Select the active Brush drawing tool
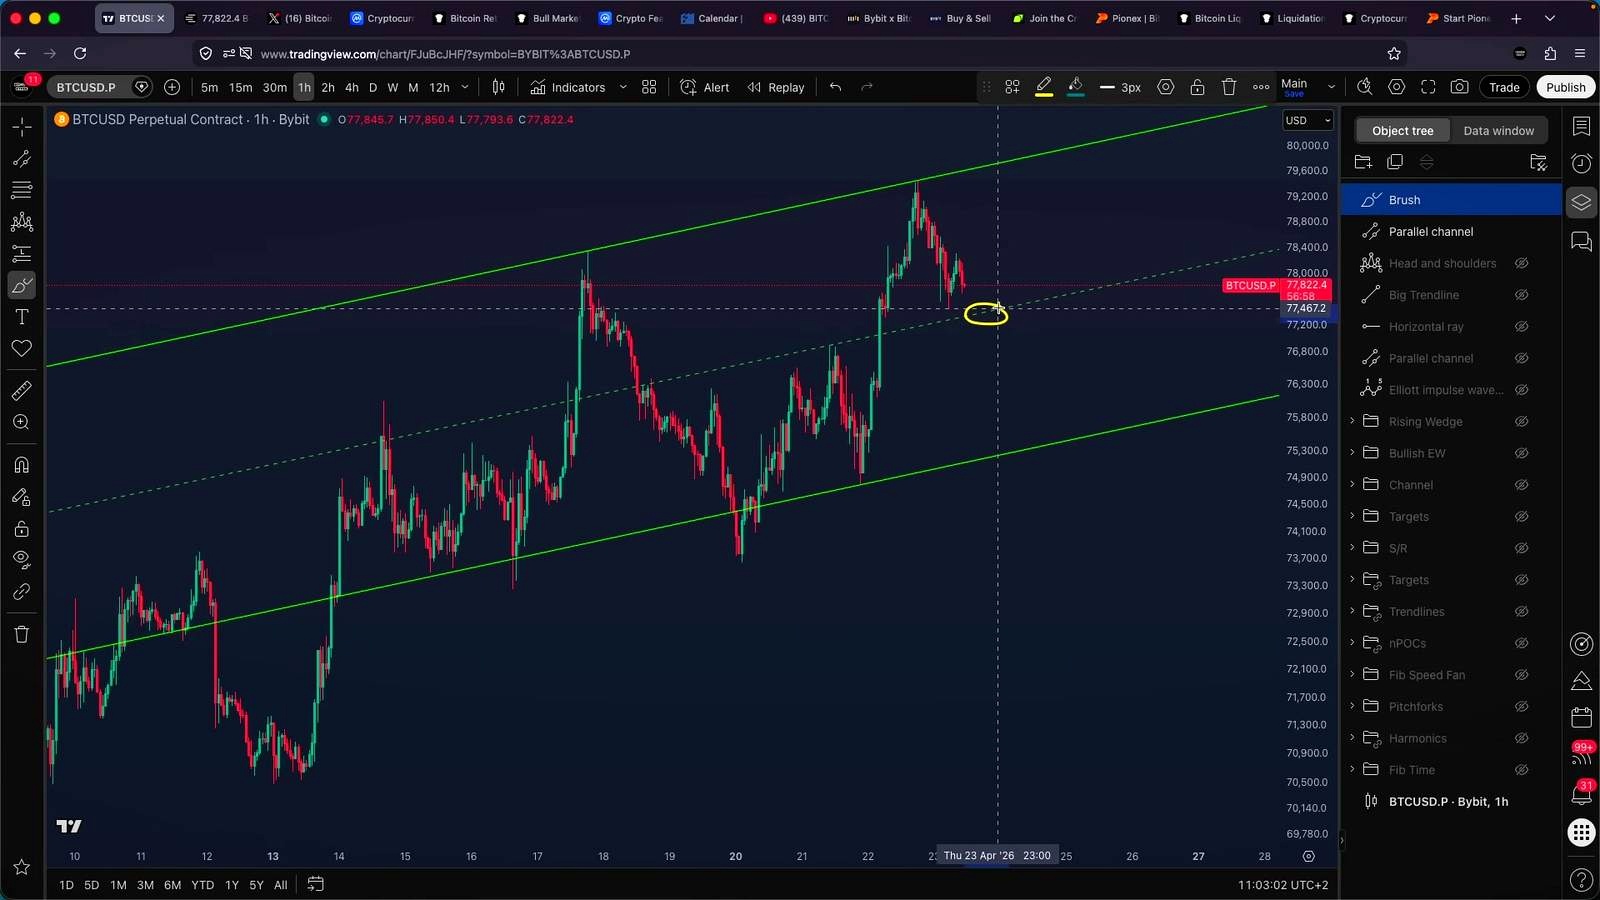Screen dimensions: 1600x900 [x=22, y=286]
